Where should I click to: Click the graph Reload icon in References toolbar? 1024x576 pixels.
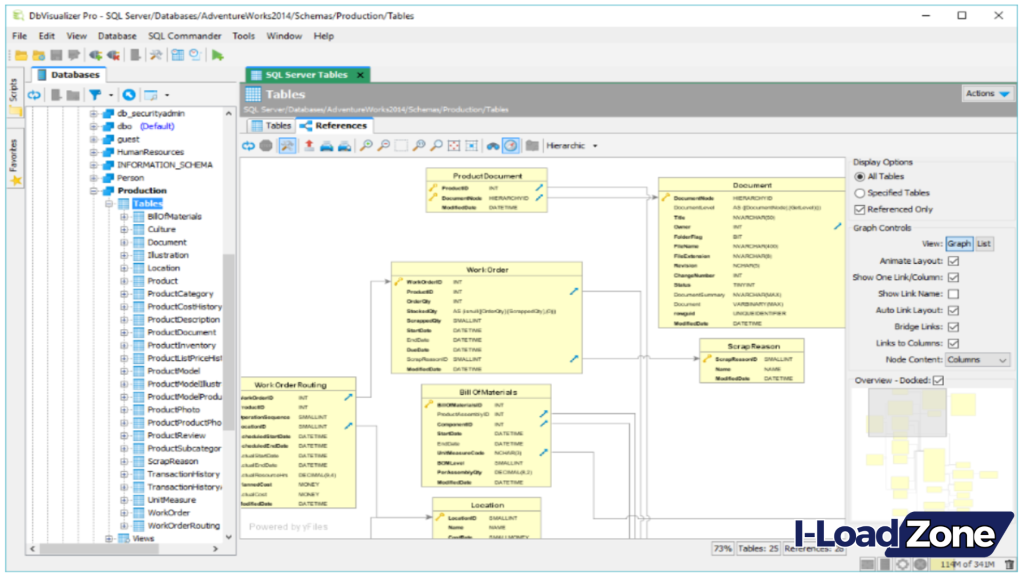point(248,146)
